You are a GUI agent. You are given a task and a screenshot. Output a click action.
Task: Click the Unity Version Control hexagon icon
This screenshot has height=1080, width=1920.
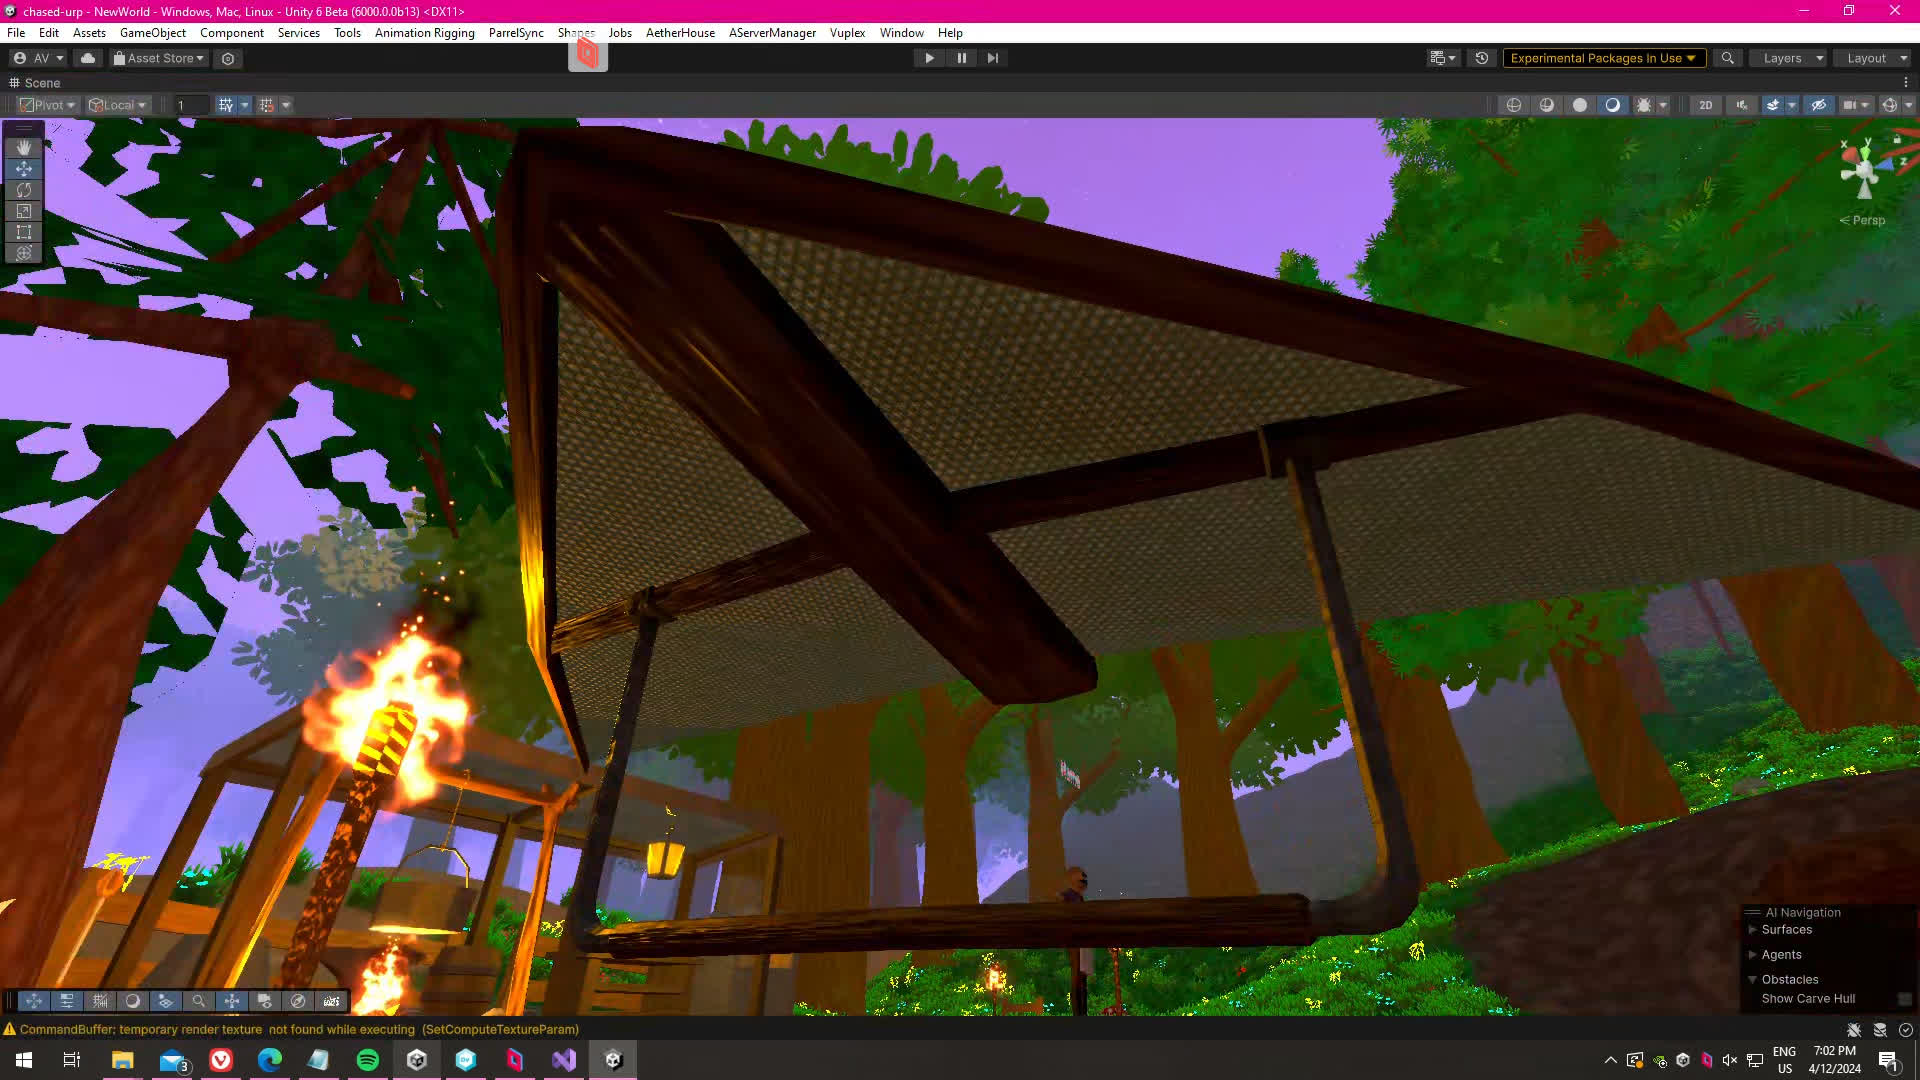[228, 59]
